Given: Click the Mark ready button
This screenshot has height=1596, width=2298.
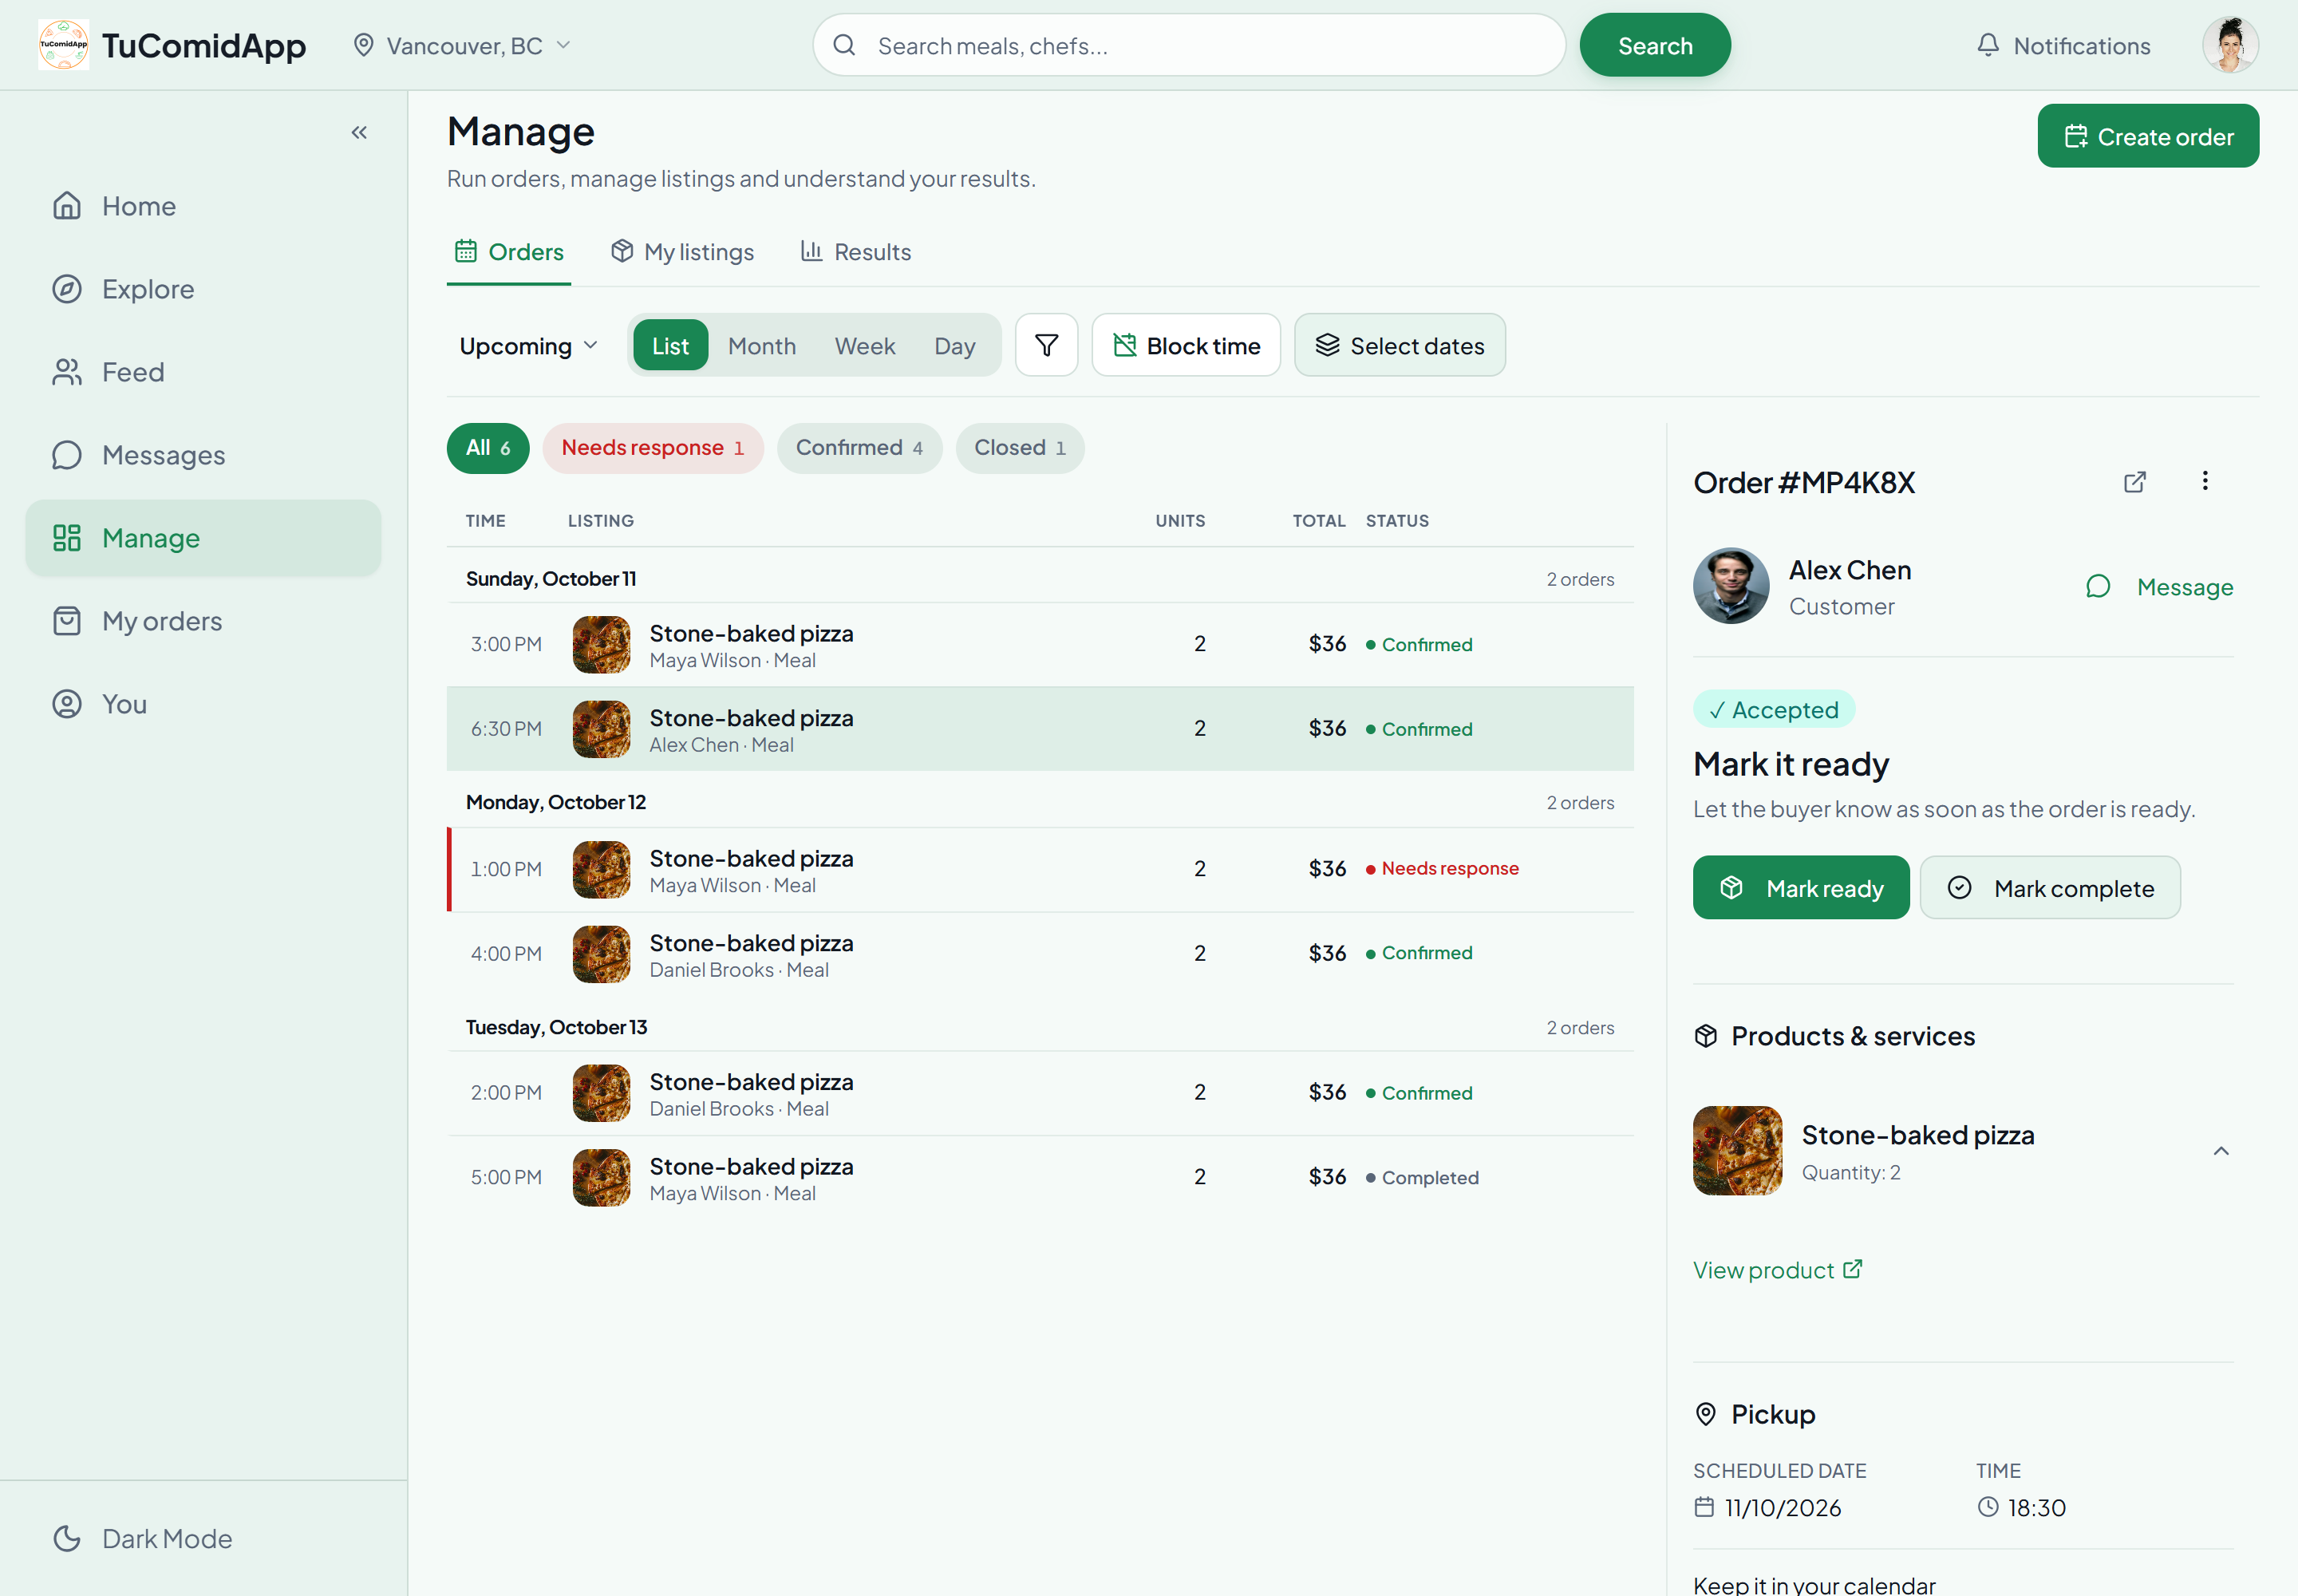Looking at the screenshot, I should tap(1801, 887).
